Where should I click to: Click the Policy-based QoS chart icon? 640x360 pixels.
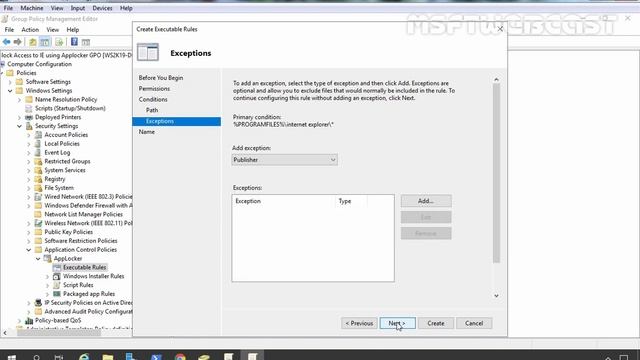pos(29,320)
